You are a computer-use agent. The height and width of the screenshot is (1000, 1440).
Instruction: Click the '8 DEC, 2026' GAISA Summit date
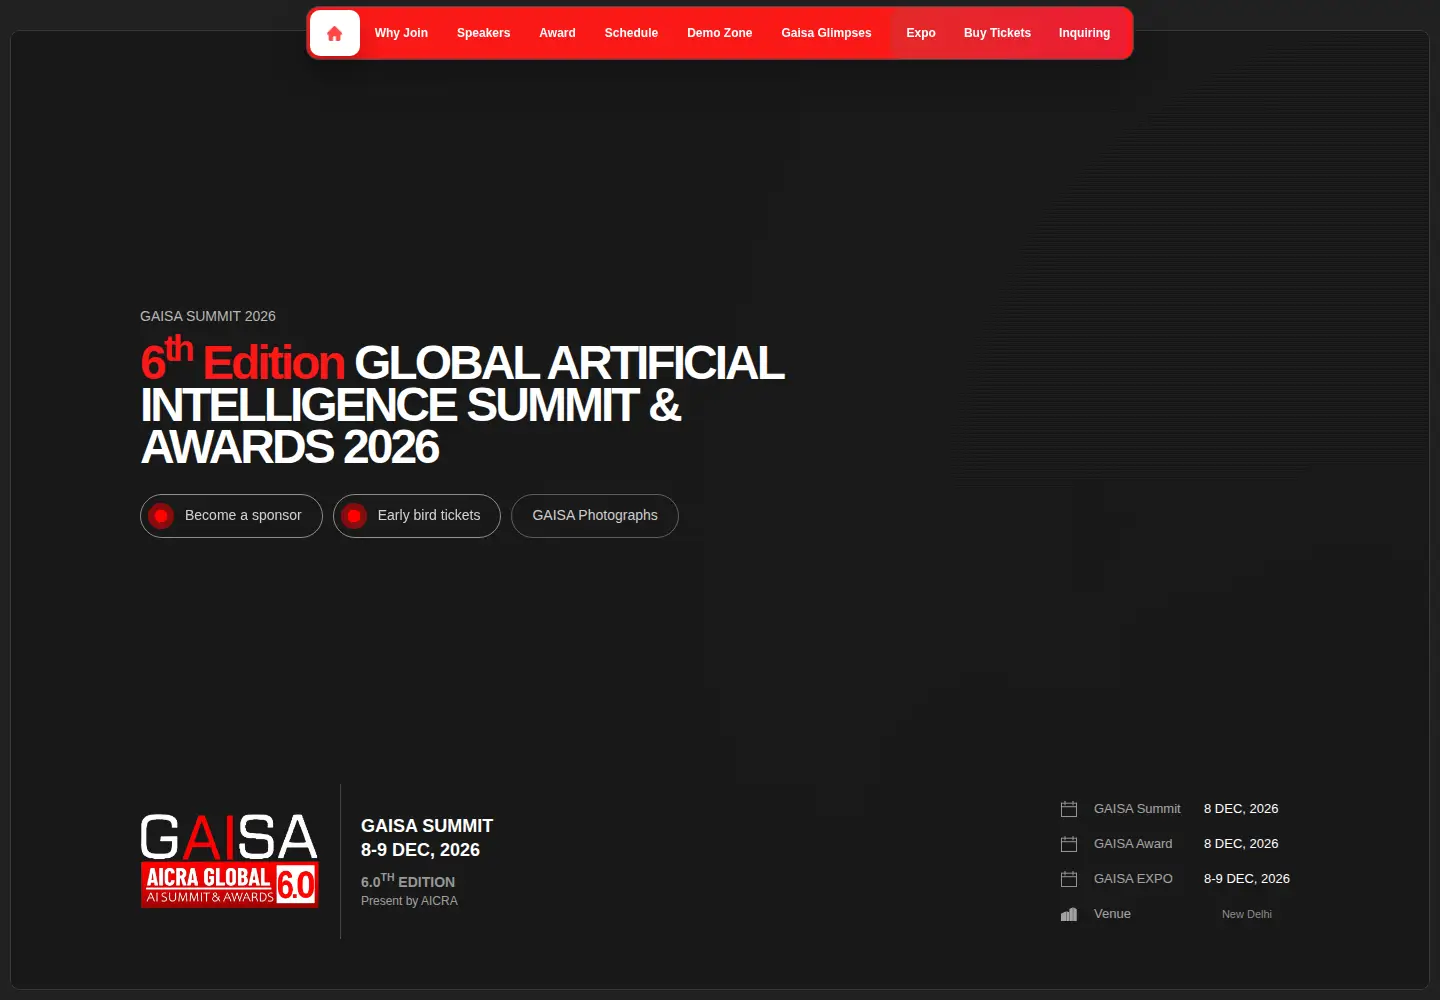click(x=1241, y=809)
